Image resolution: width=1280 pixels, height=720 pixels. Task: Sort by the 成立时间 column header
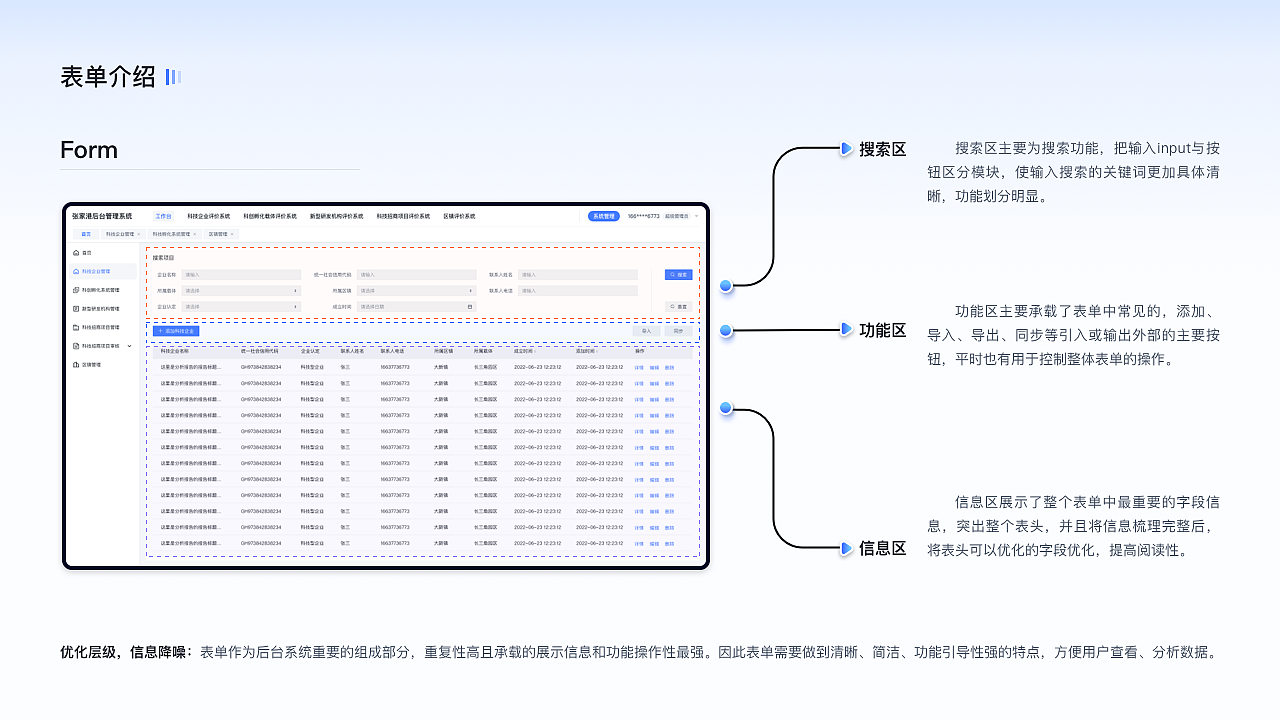point(525,351)
